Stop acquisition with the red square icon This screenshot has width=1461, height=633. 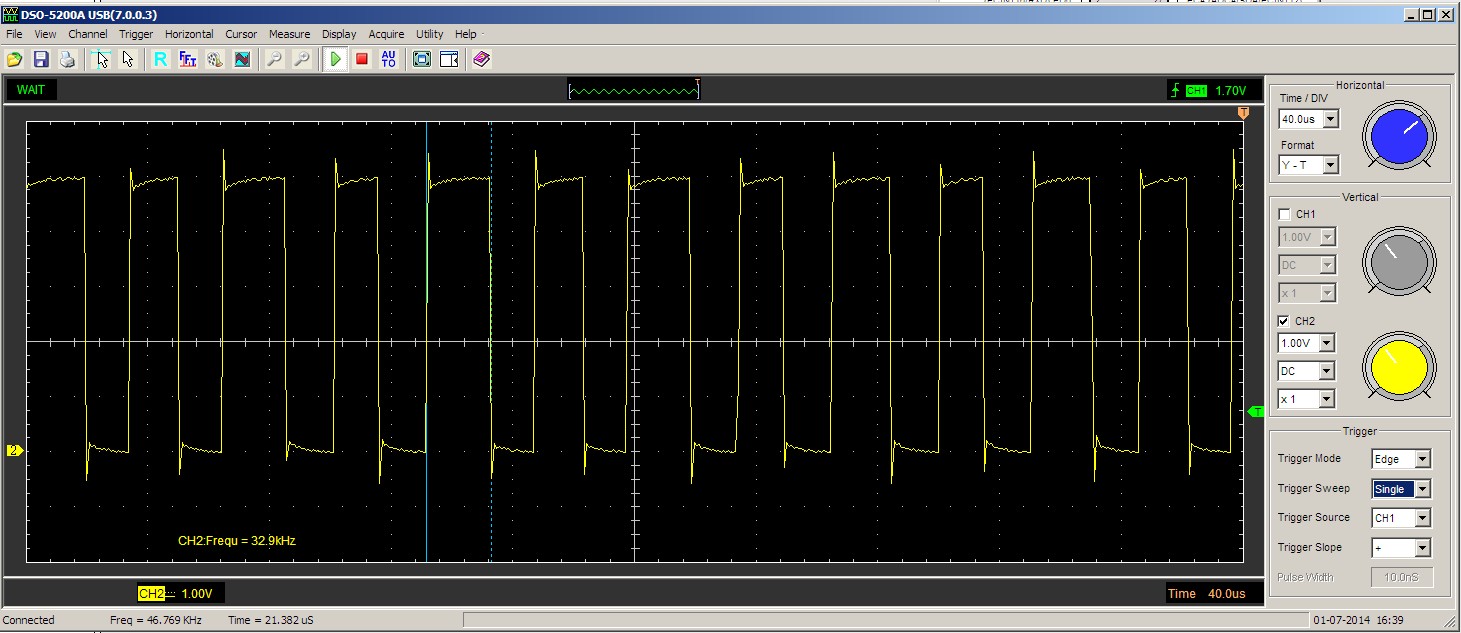tap(361, 59)
